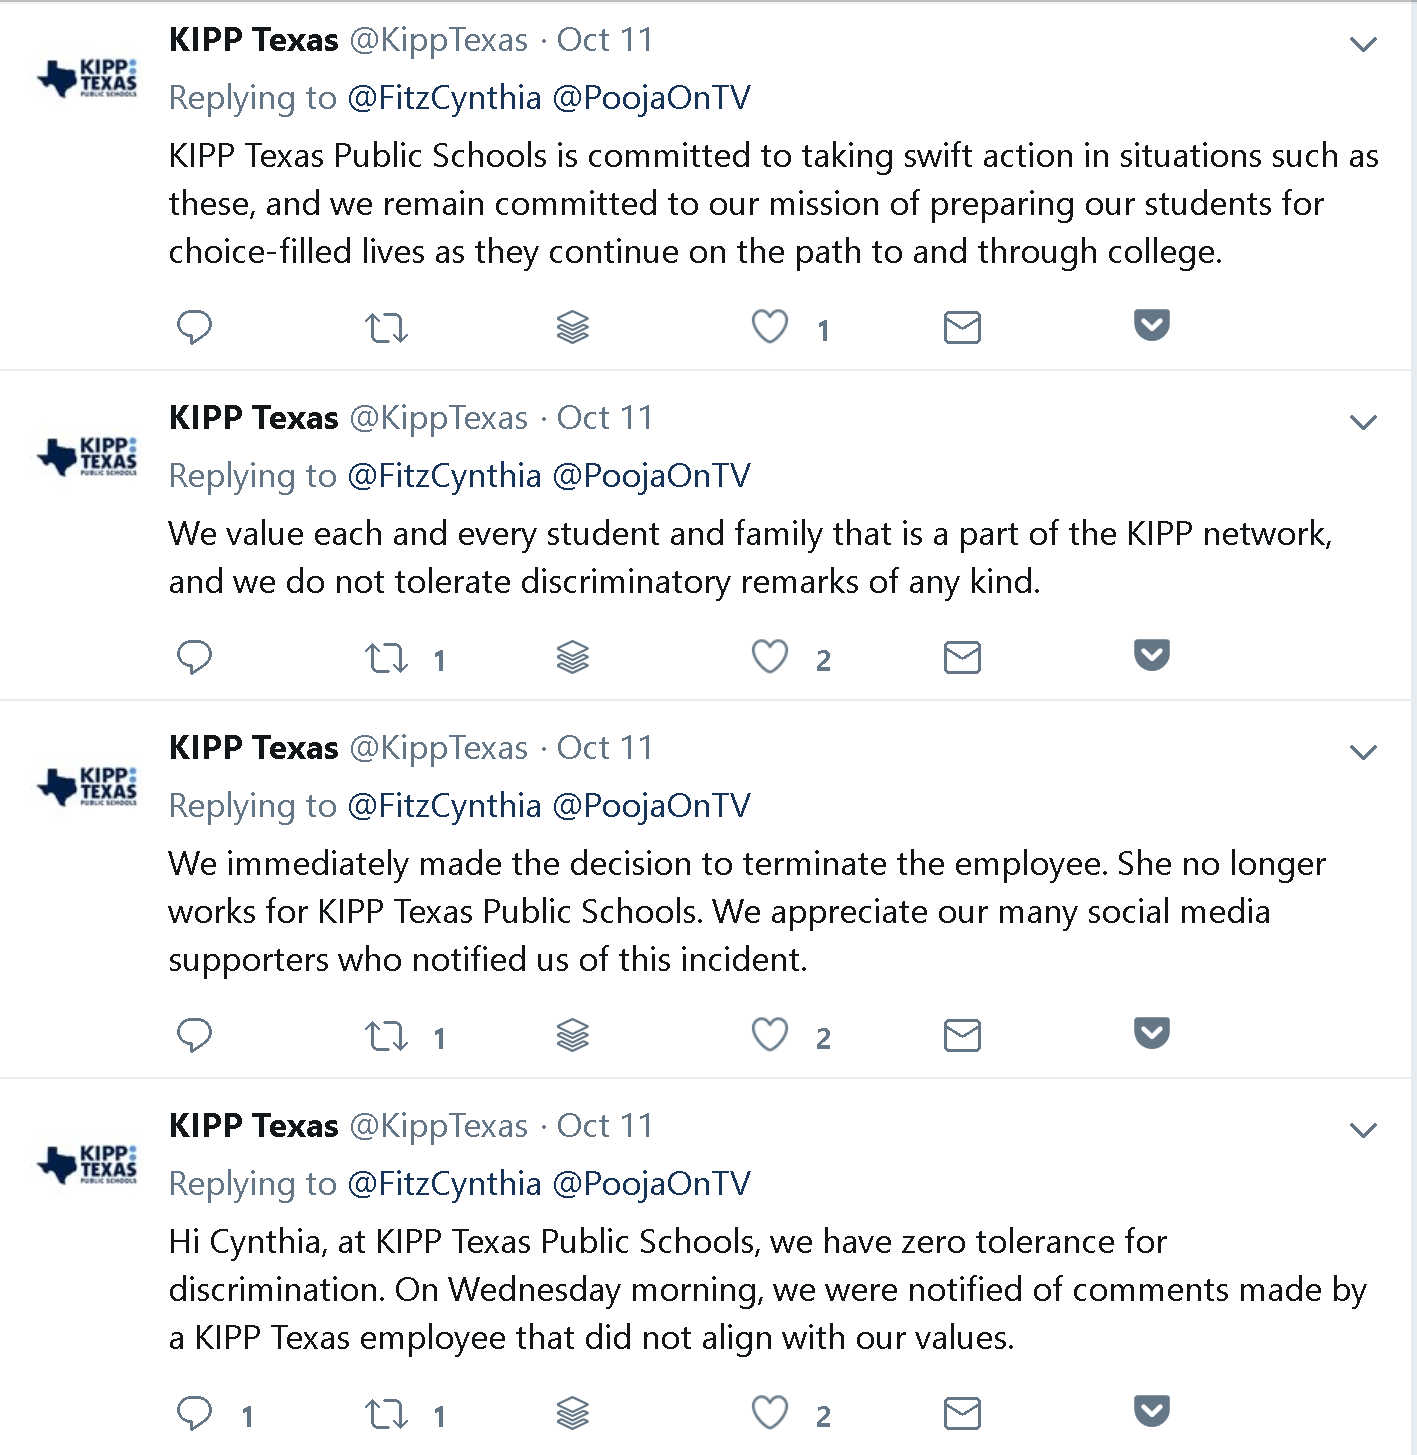This screenshot has height=1455, width=1417.
Task: Open the Oct 11 timestamp of 'terminate' tweet
Action: [604, 748]
